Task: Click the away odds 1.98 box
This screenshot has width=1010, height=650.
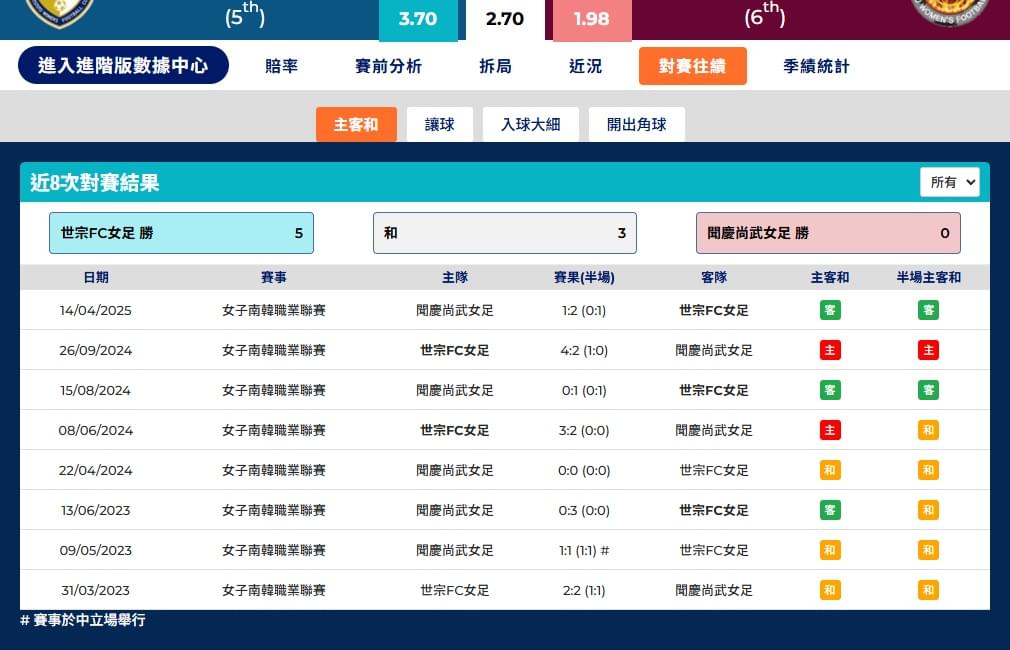Action: (591, 19)
